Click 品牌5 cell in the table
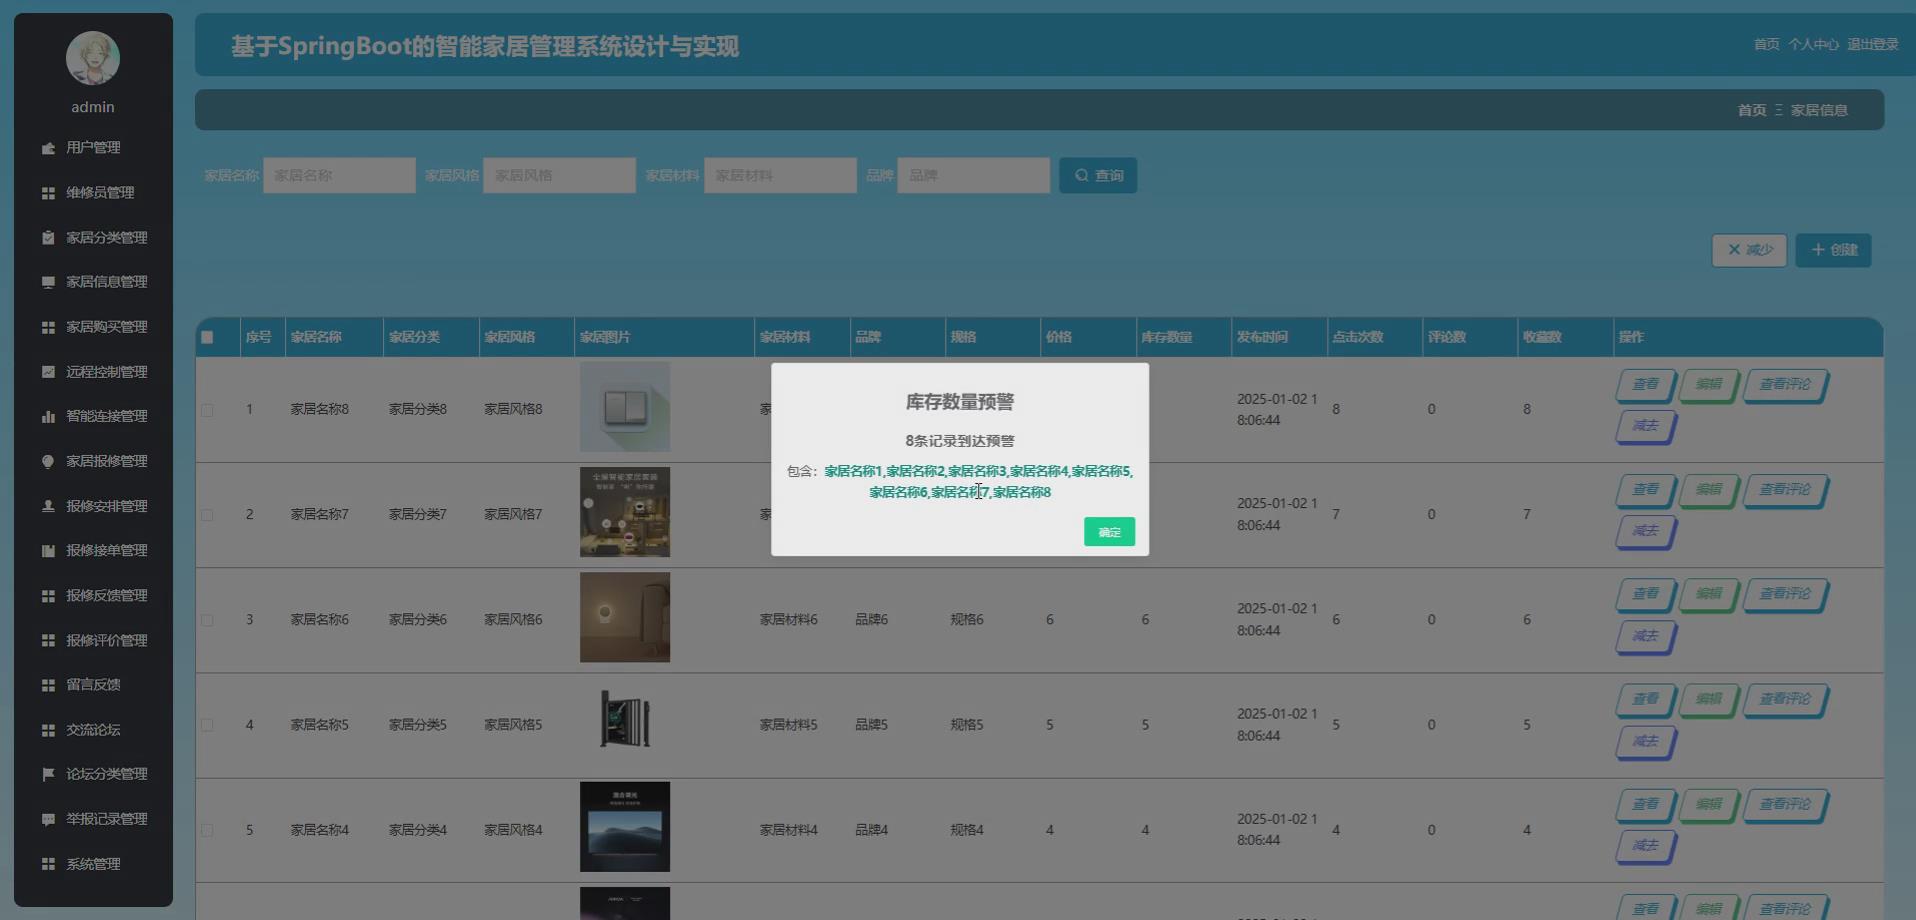The image size is (1916, 920). point(871,725)
